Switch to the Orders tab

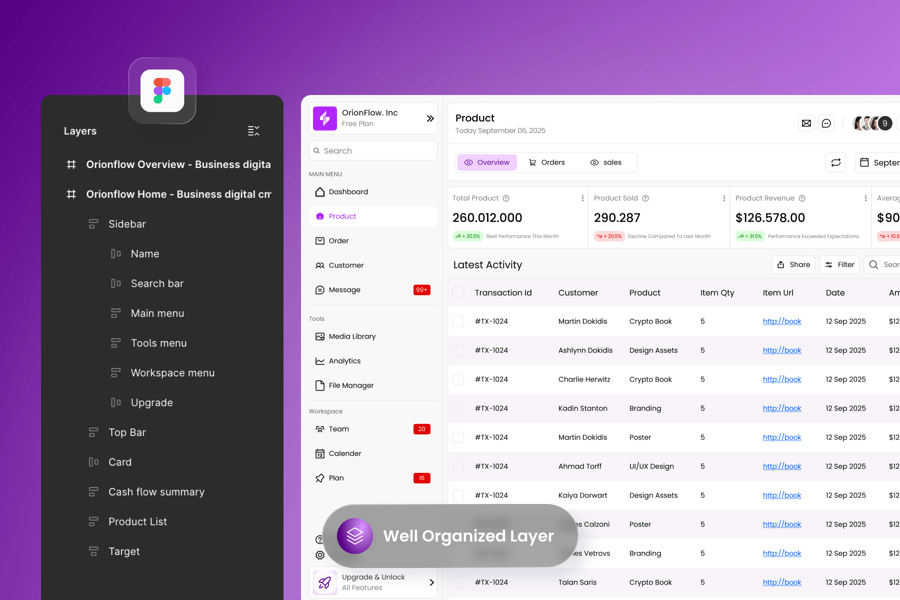[x=547, y=162]
